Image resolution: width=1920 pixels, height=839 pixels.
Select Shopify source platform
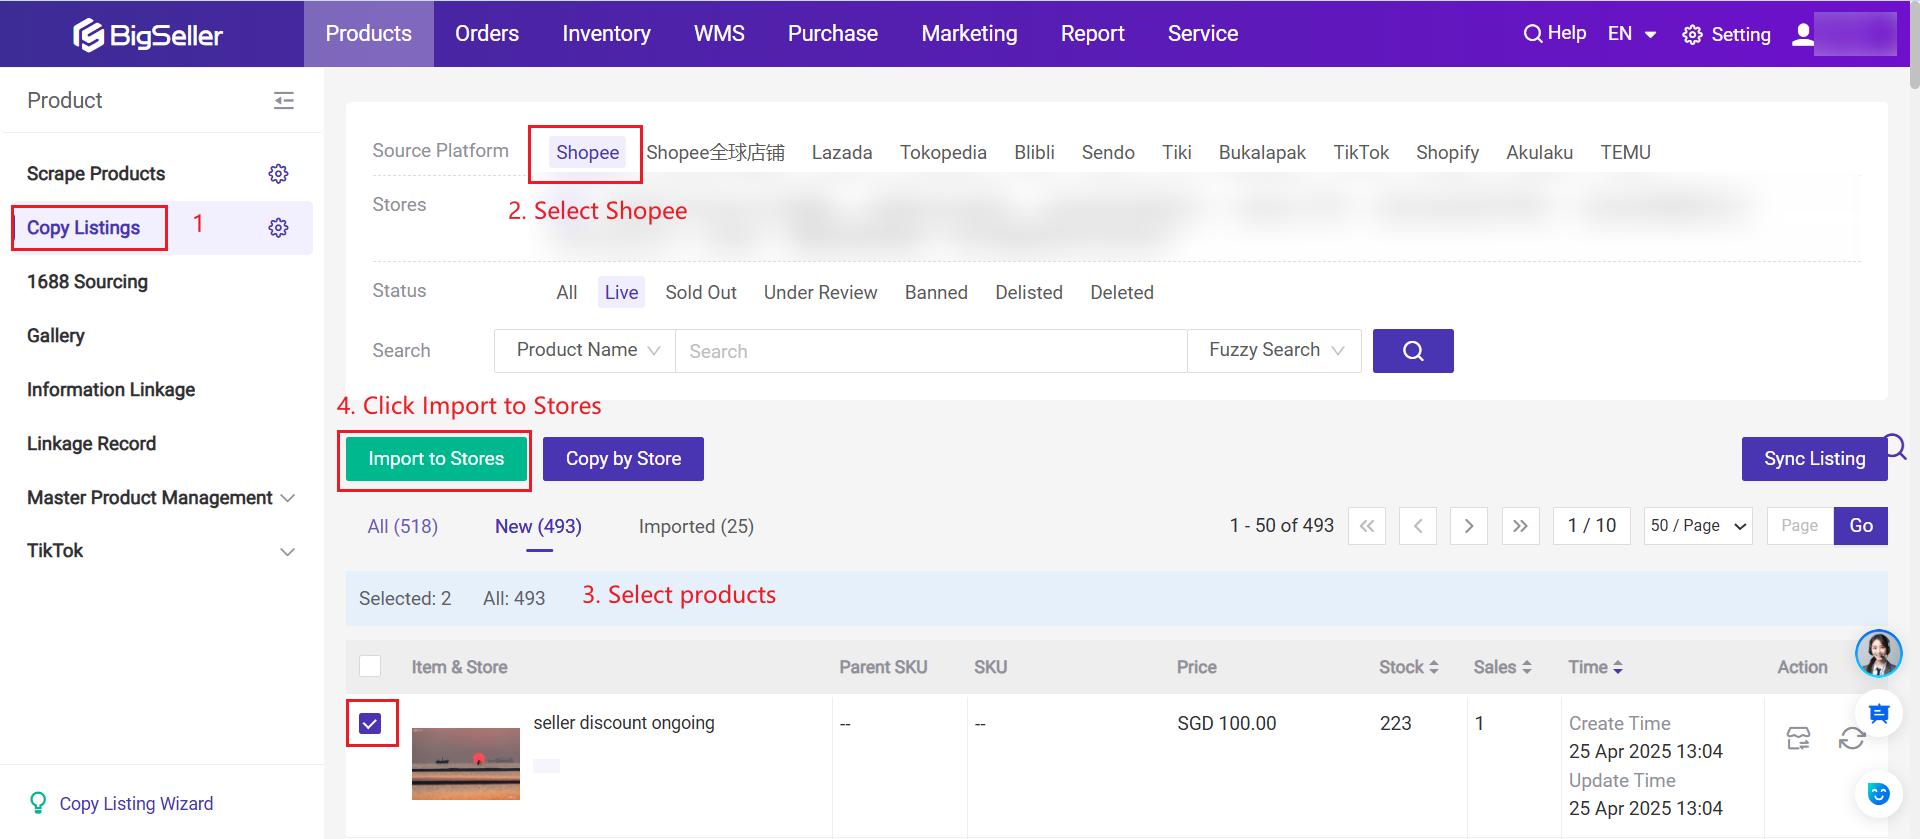pos(1447,152)
